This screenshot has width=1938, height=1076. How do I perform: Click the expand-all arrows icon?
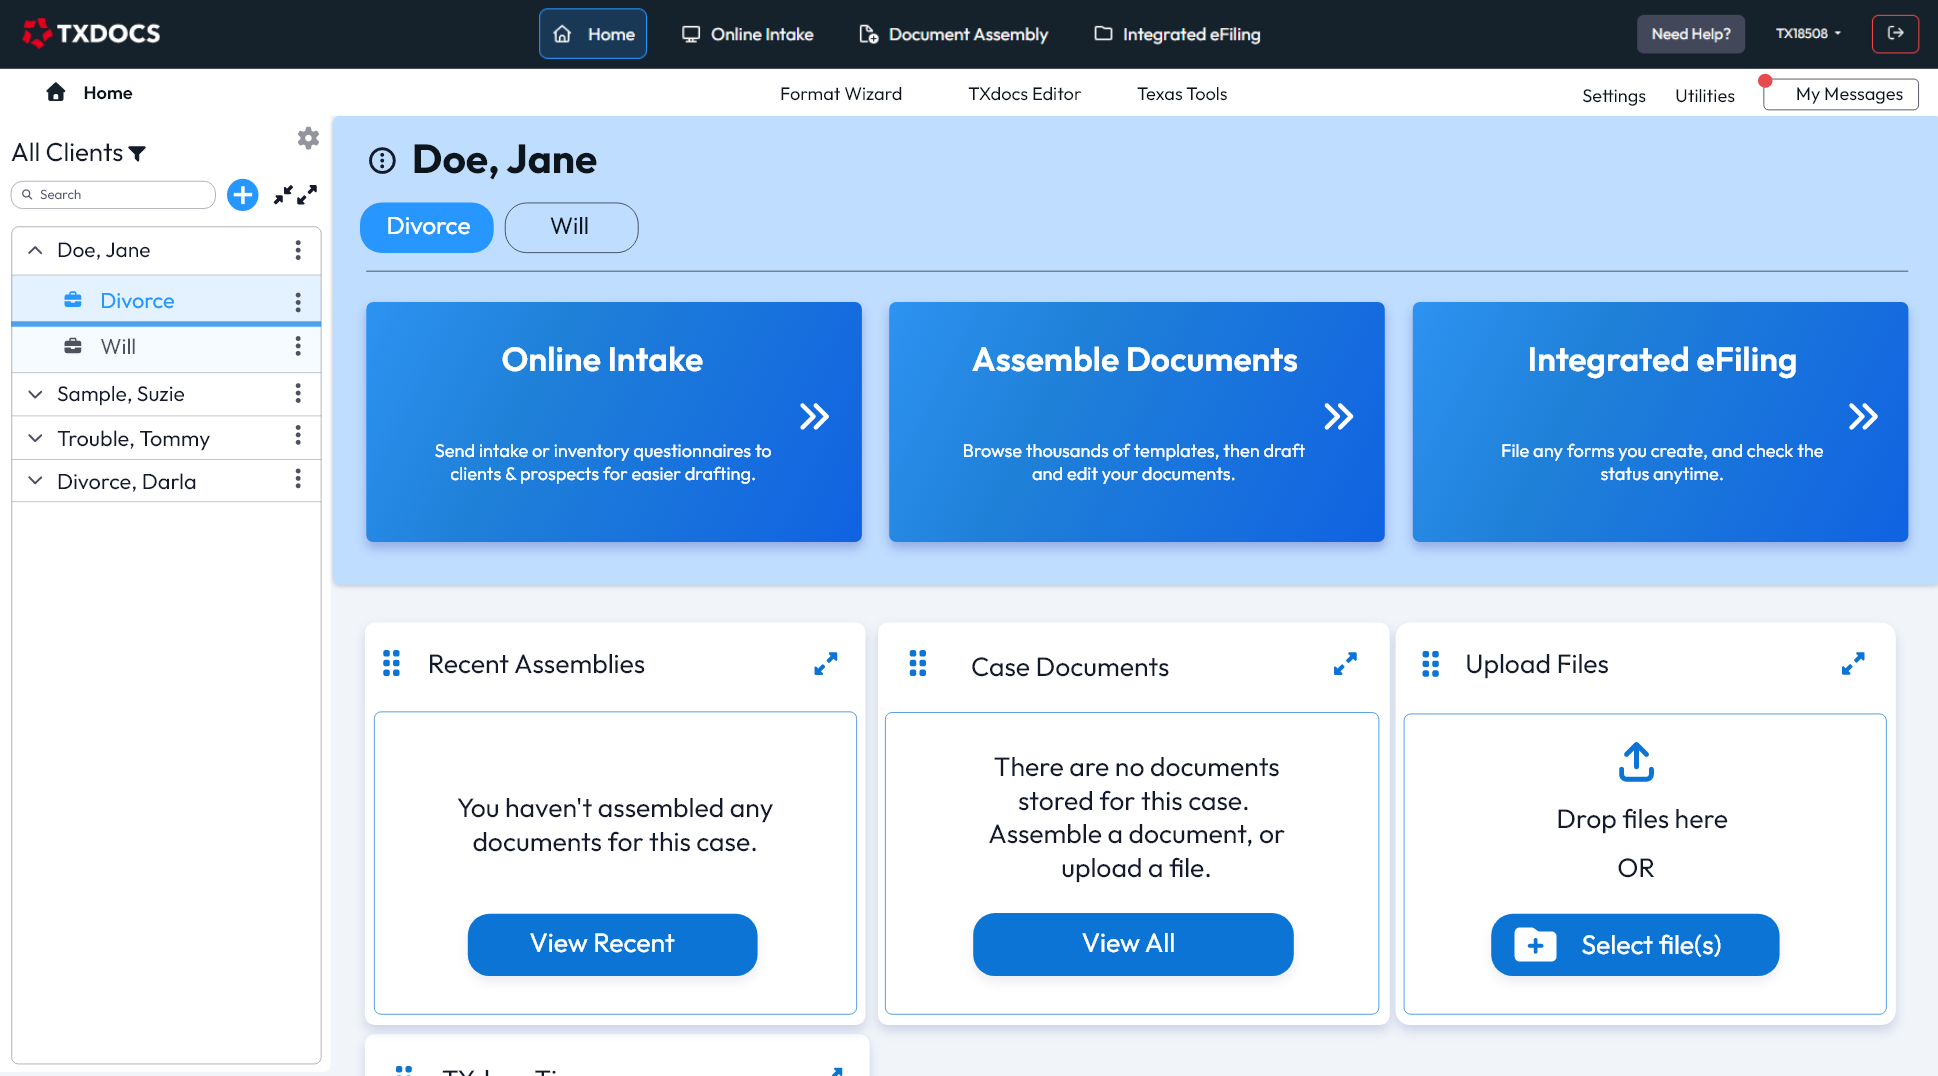pos(307,195)
